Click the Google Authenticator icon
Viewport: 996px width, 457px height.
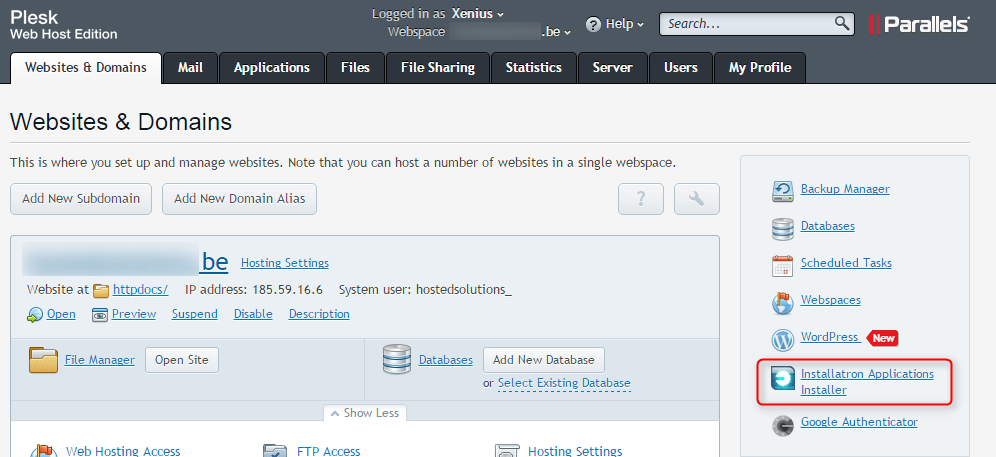point(783,425)
